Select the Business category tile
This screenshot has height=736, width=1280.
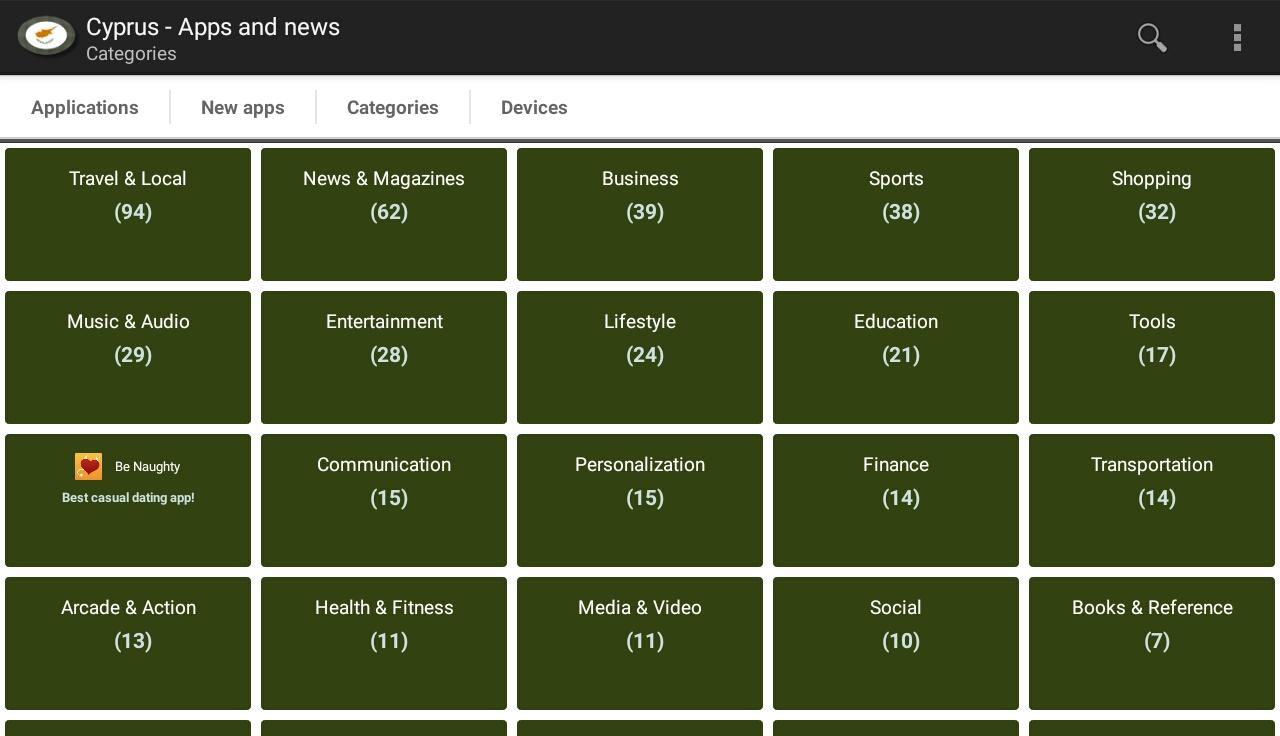pyautogui.click(x=640, y=214)
